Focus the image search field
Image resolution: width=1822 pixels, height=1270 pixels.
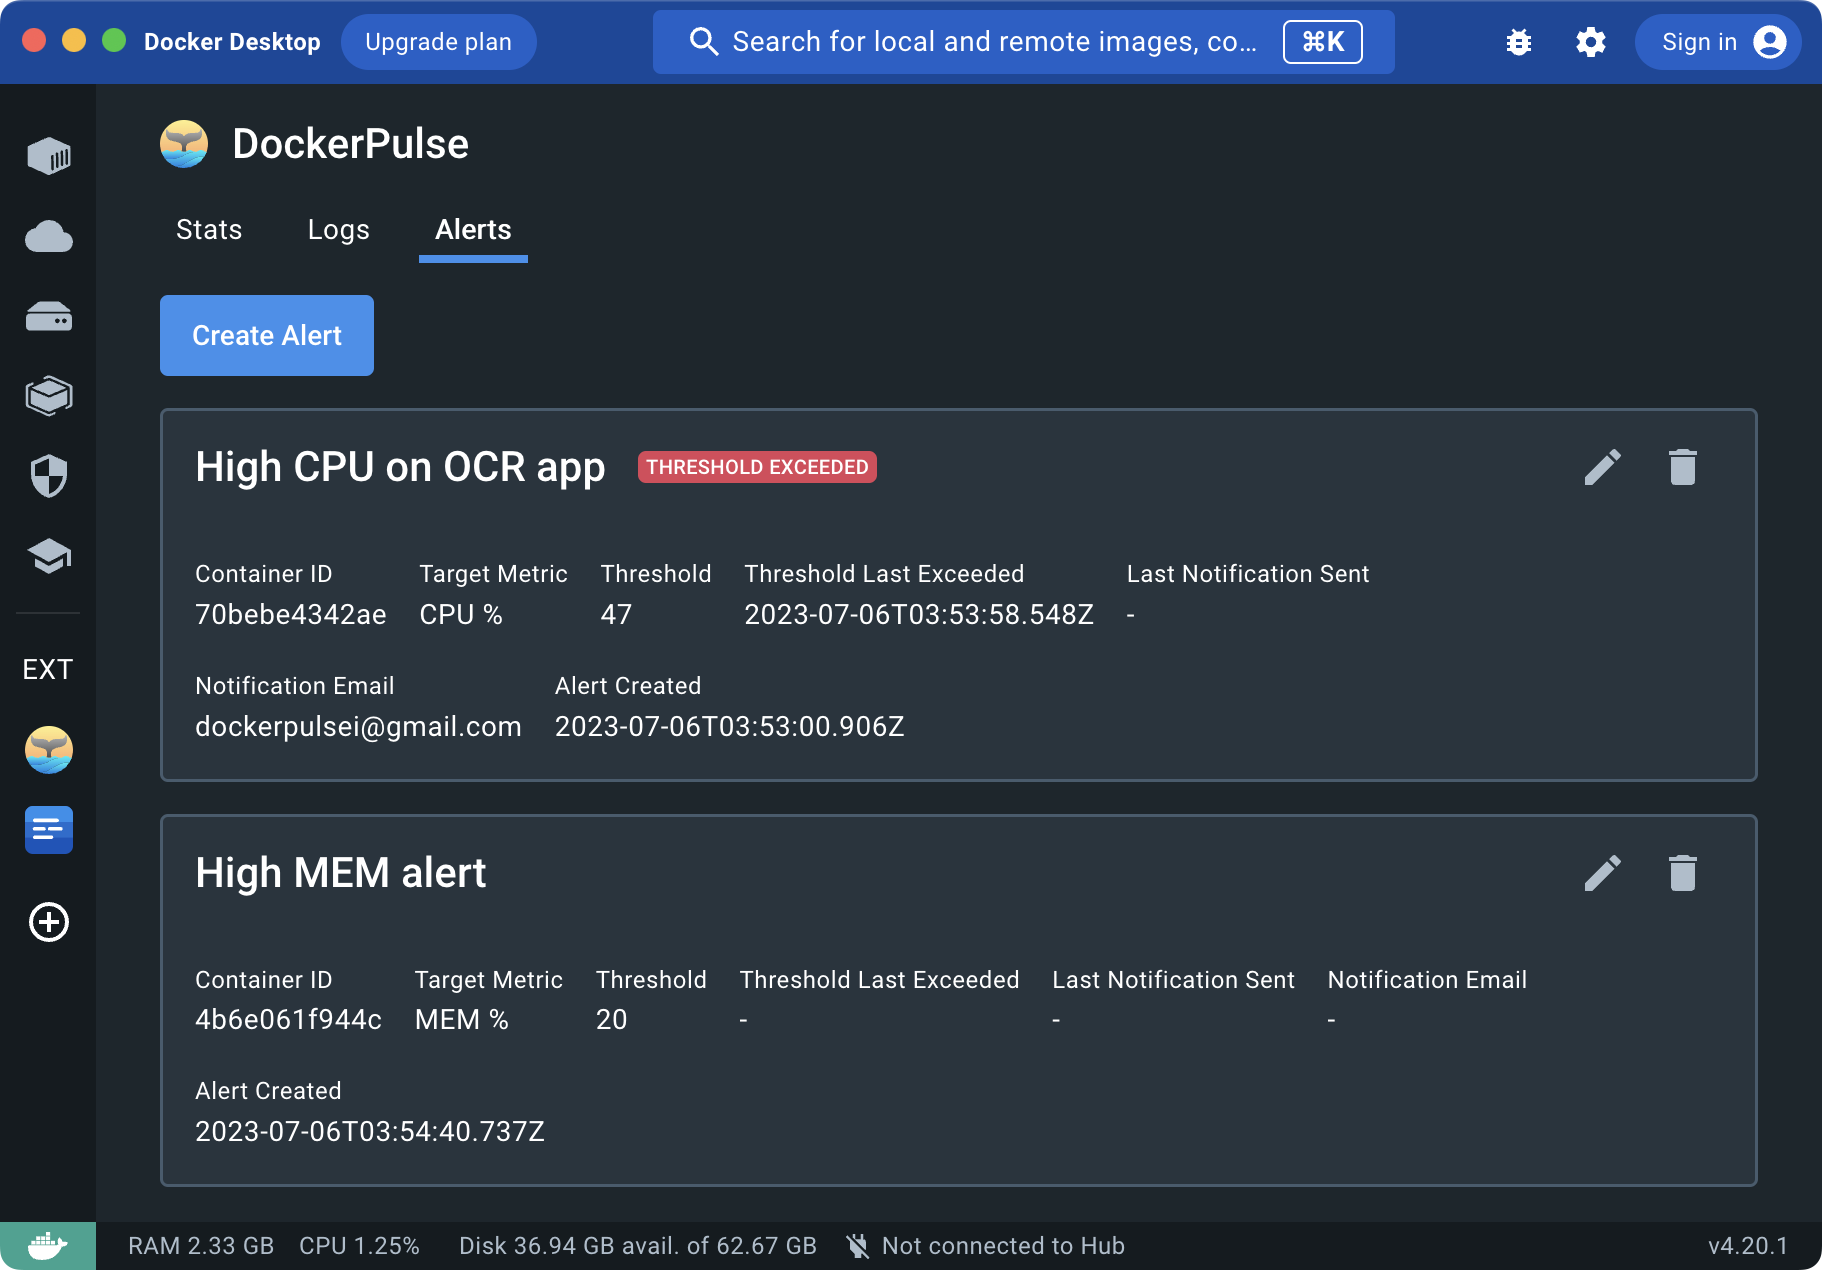[x=1024, y=42]
